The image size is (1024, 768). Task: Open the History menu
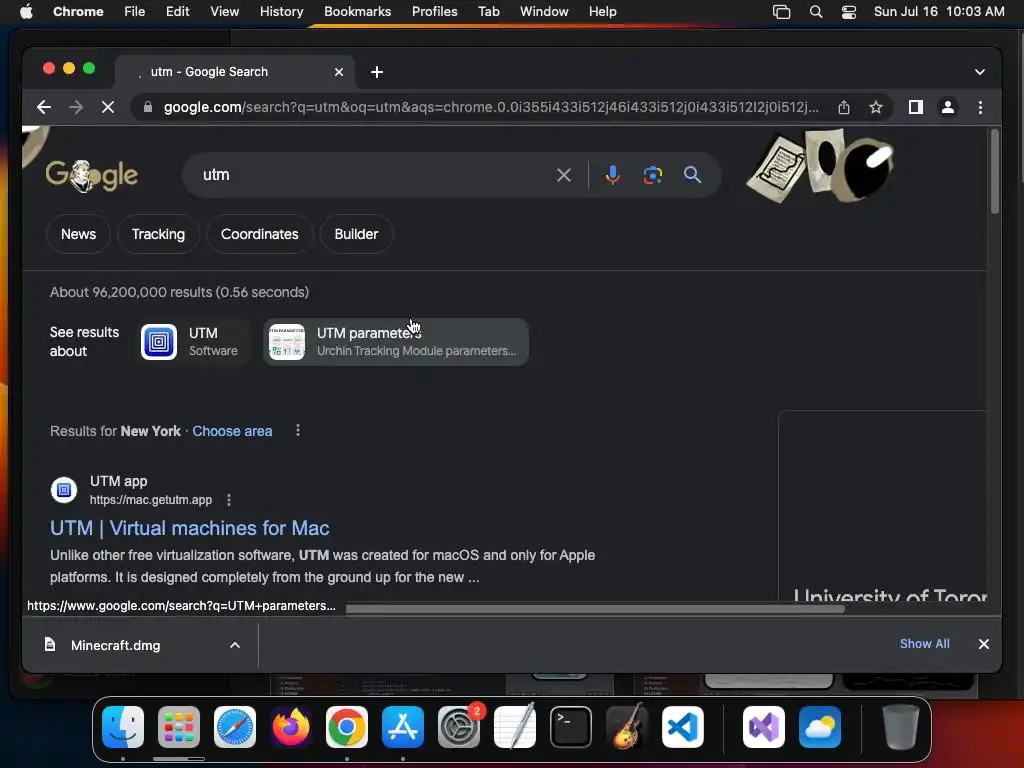tap(281, 11)
